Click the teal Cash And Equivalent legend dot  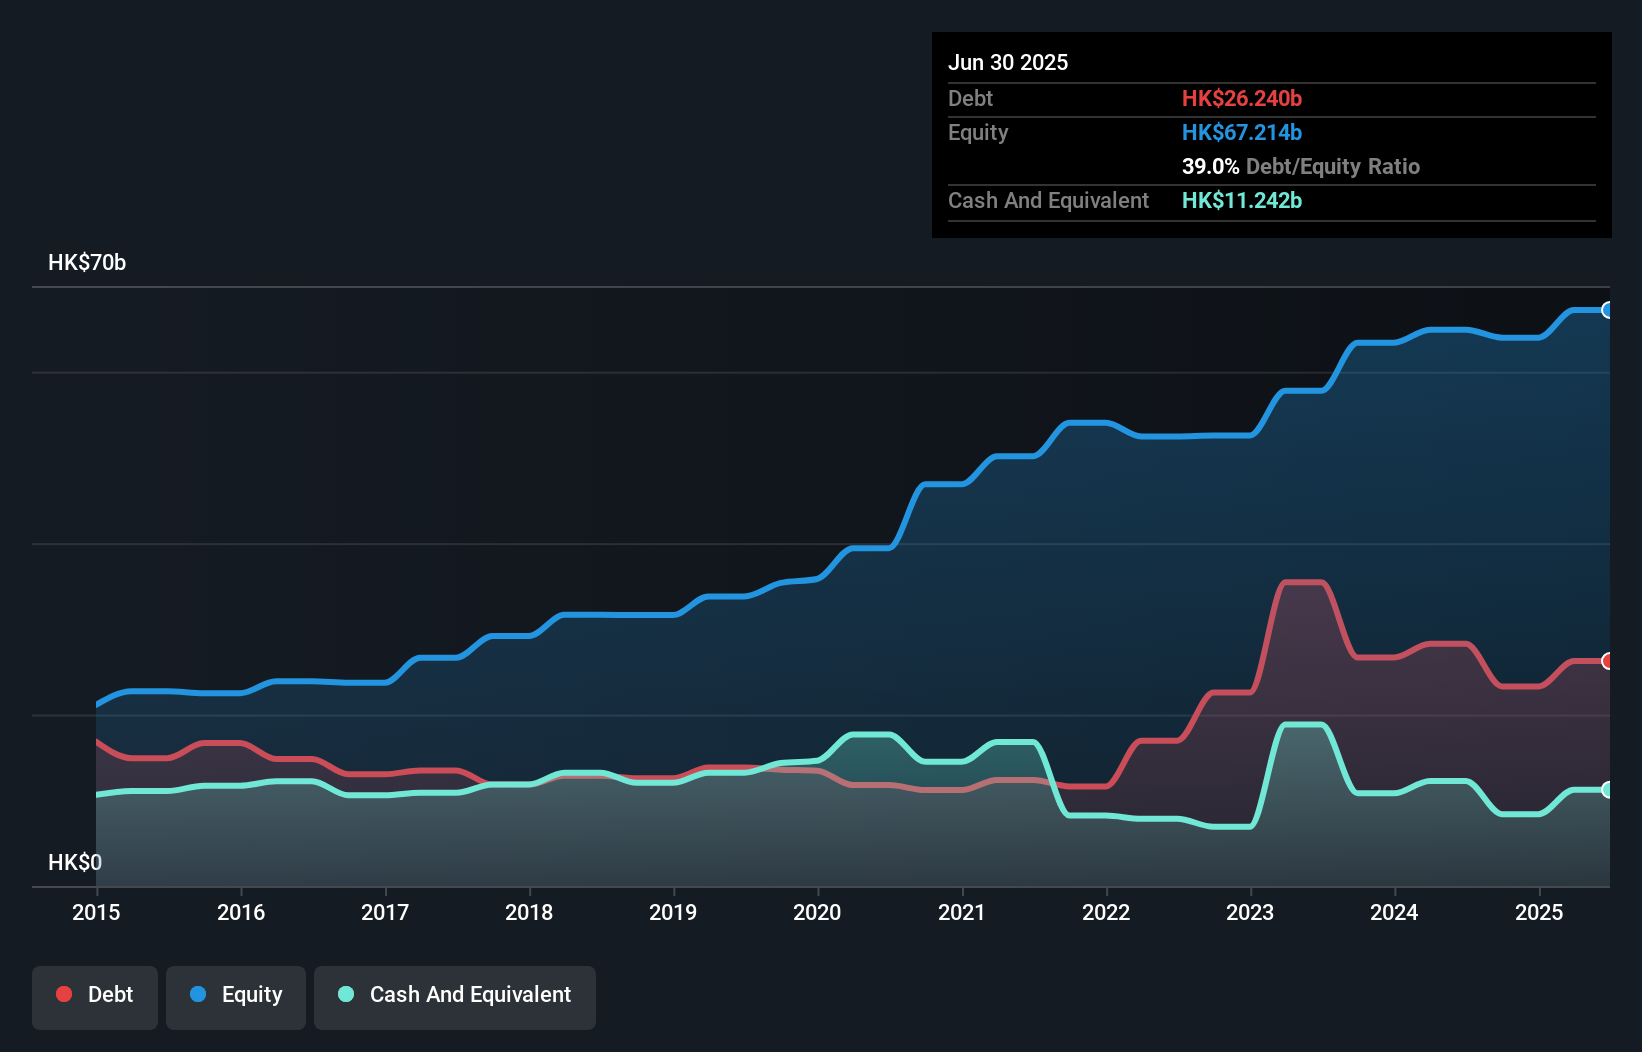[x=345, y=995]
